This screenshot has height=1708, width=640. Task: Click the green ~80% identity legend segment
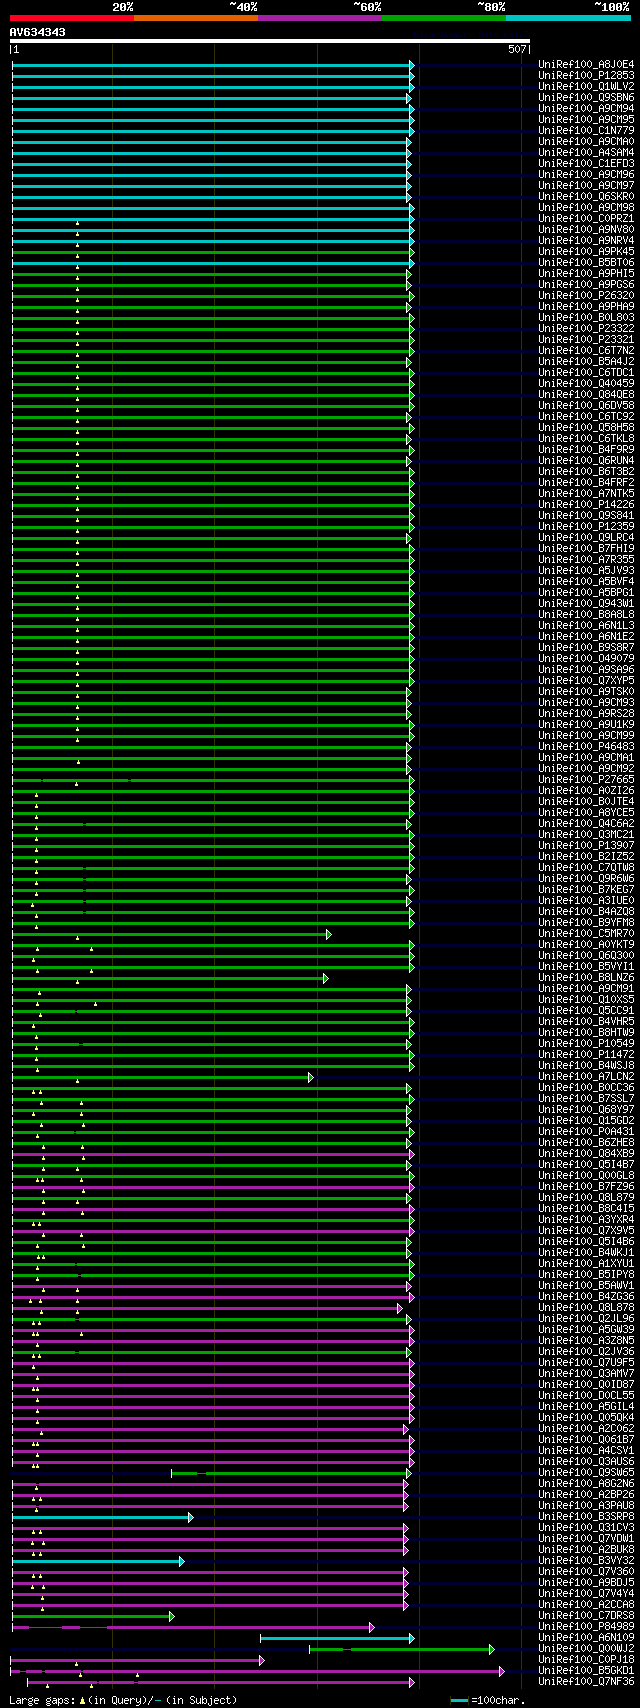pos(444,17)
